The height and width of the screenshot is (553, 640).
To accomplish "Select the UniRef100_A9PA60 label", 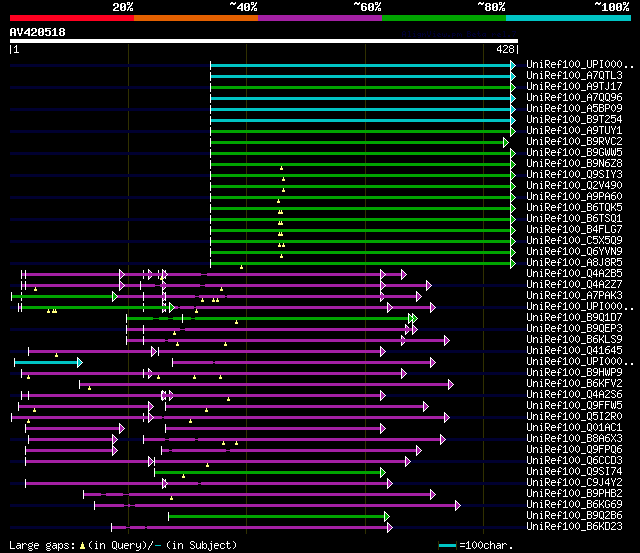I will coord(574,197).
